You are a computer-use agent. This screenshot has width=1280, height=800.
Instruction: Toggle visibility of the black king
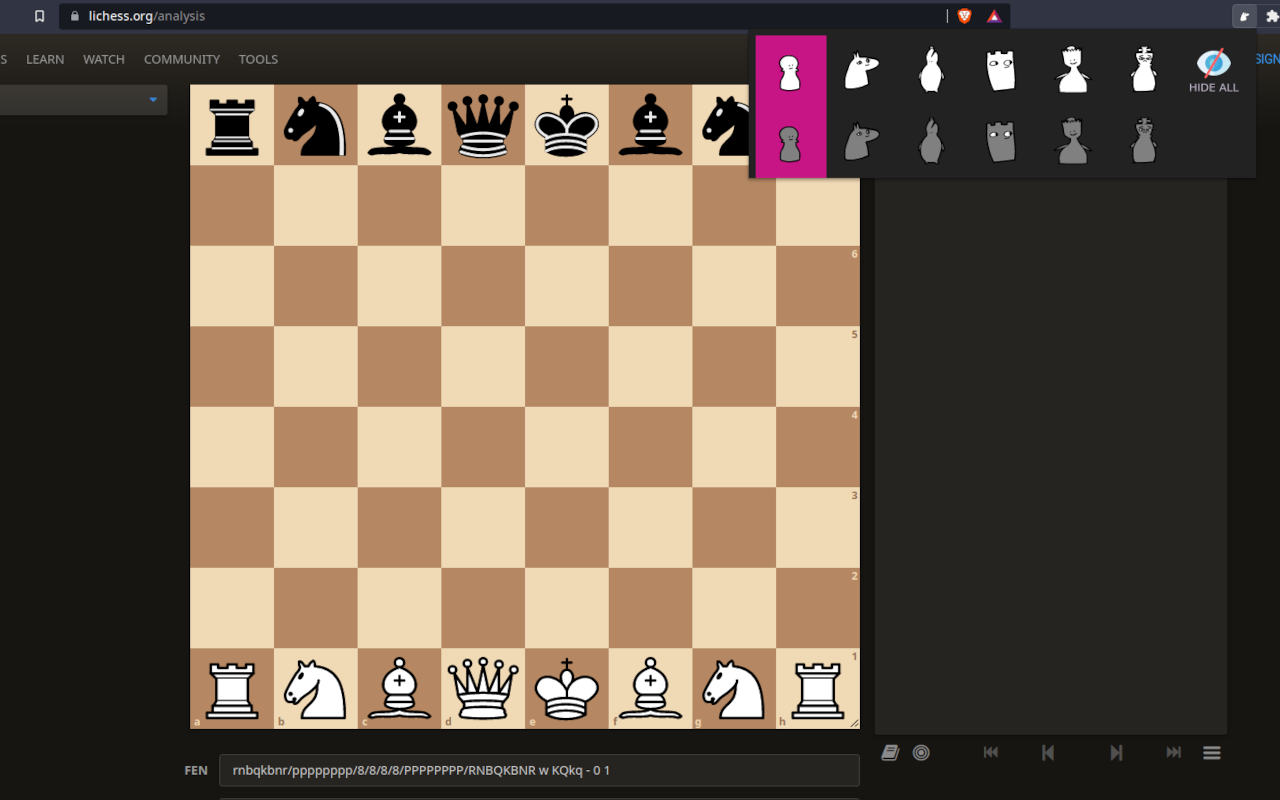pyautogui.click(x=1143, y=140)
